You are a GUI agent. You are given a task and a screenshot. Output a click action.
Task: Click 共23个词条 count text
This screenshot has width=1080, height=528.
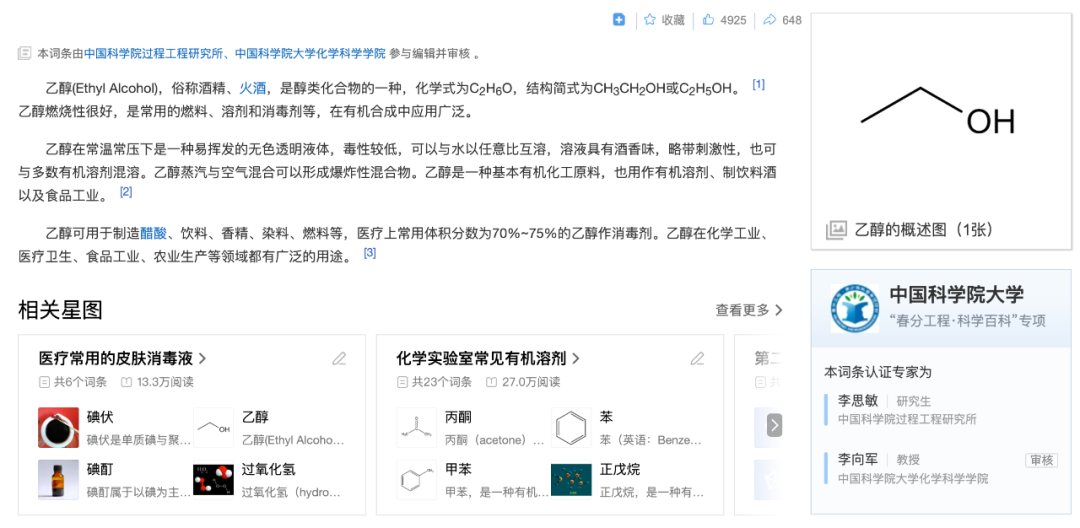click(442, 382)
